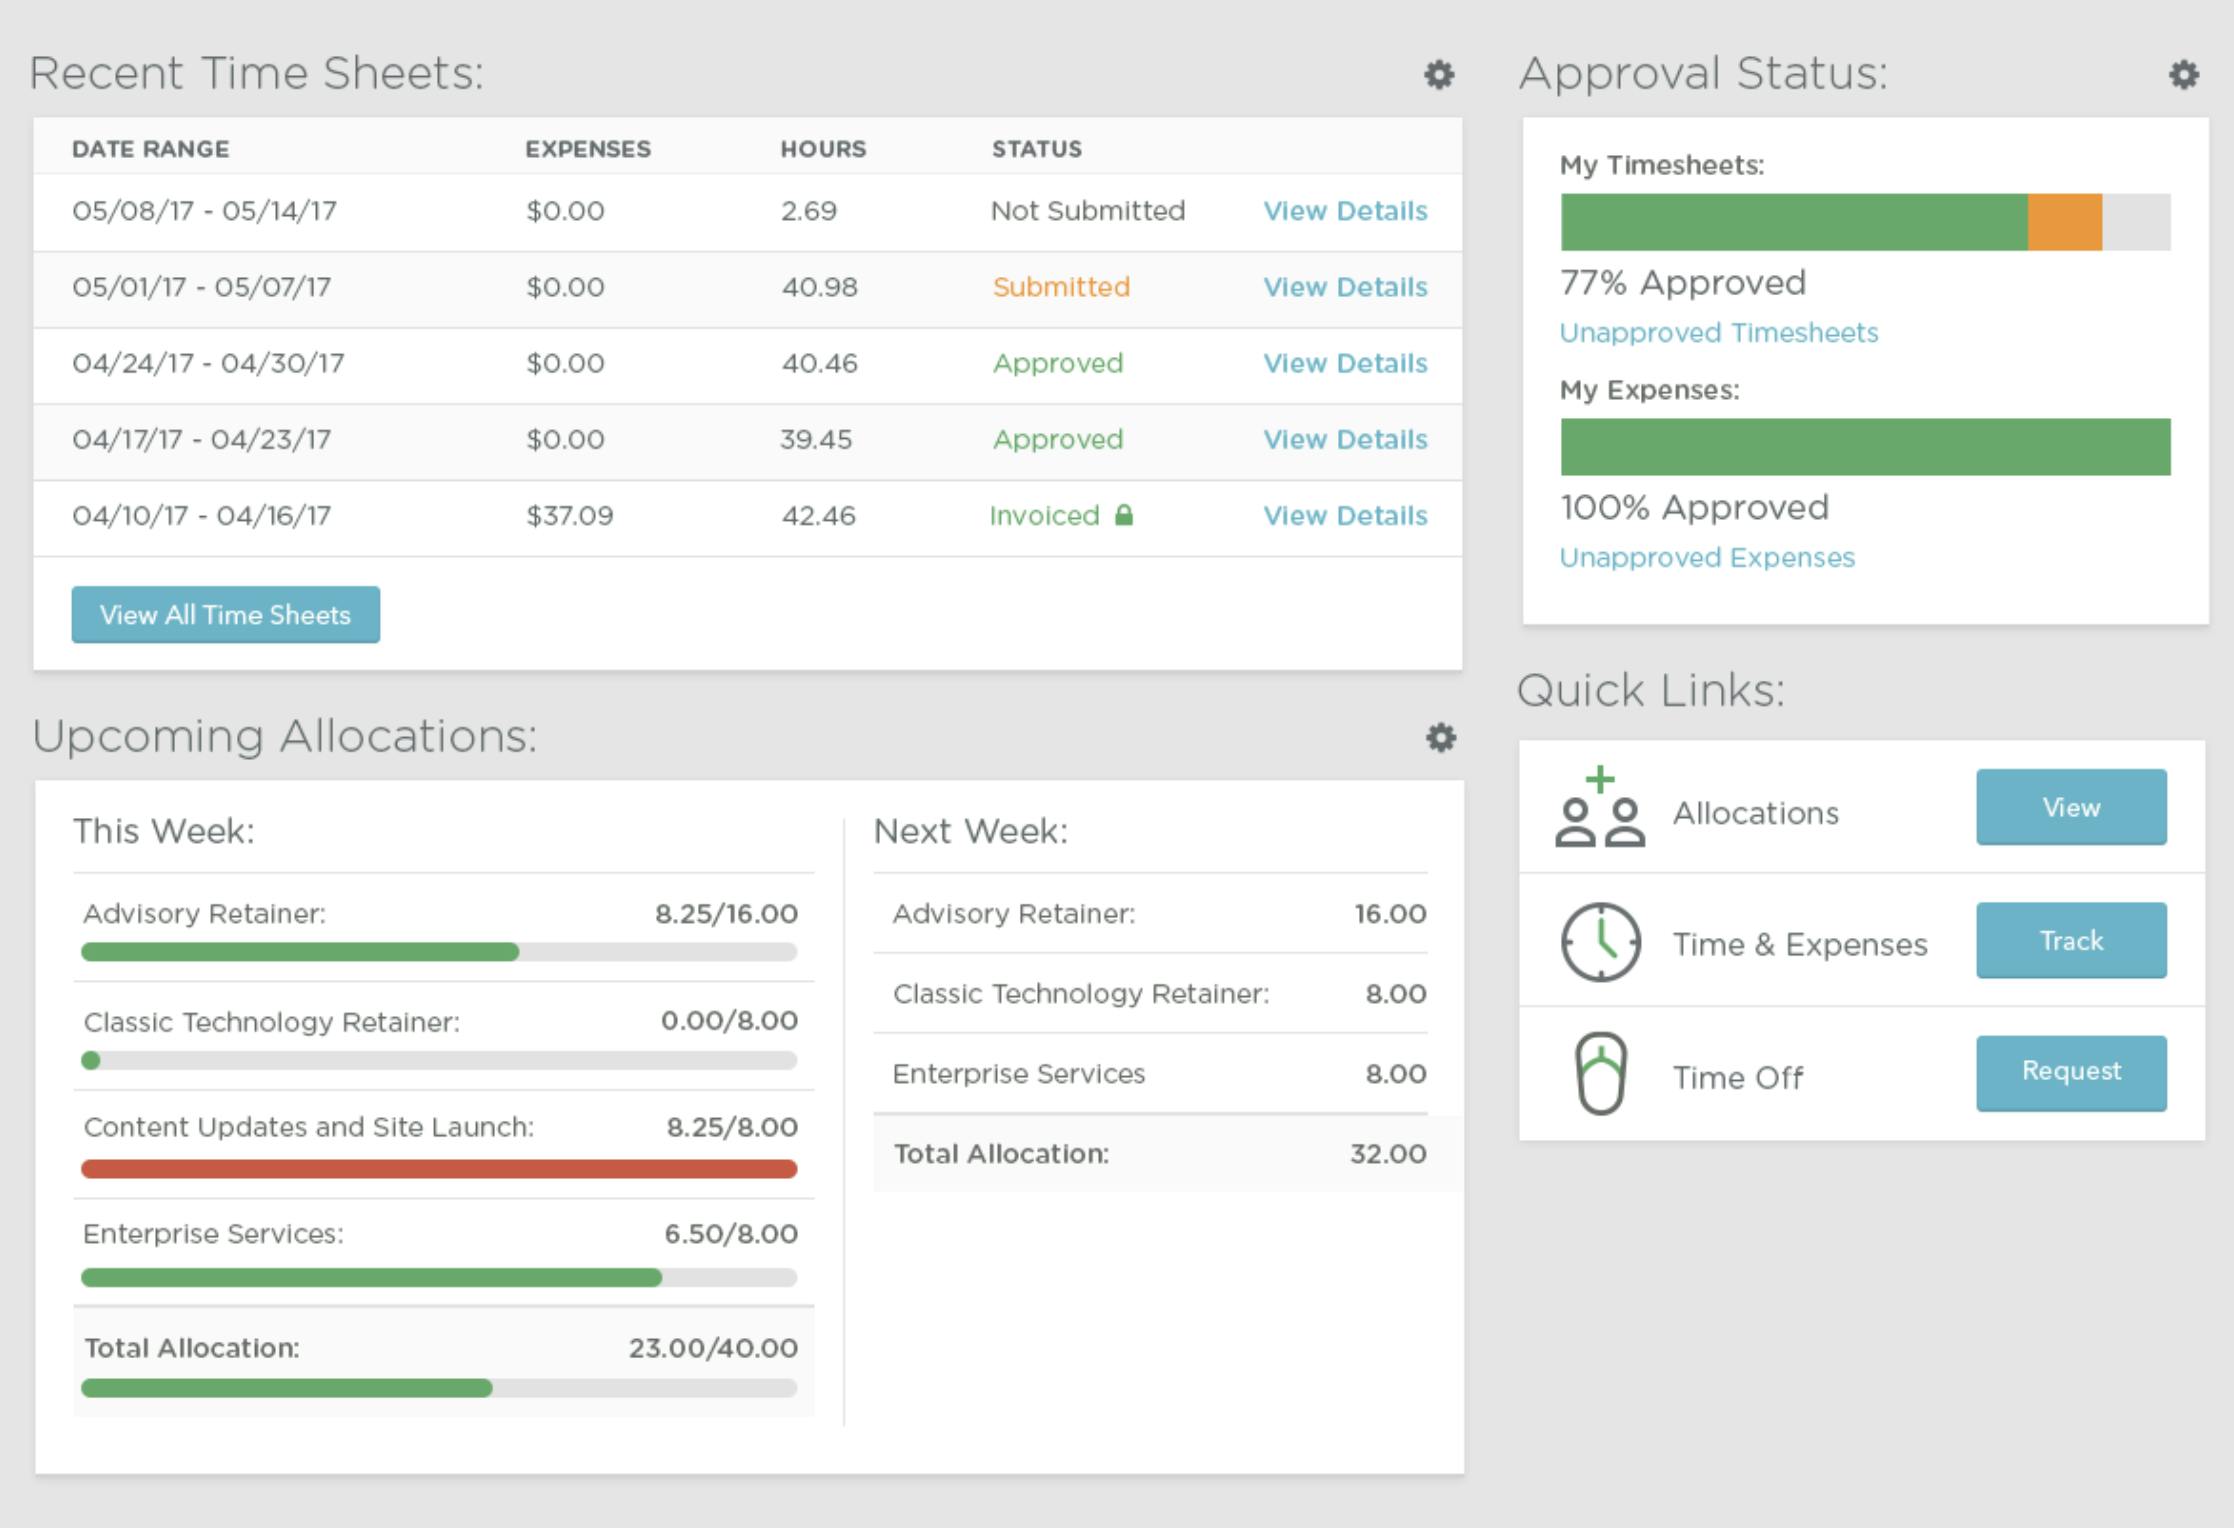Click Next Week's Classic Technology Retainer row
The width and height of the screenshot is (2234, 1528).
coord(1150,993)
